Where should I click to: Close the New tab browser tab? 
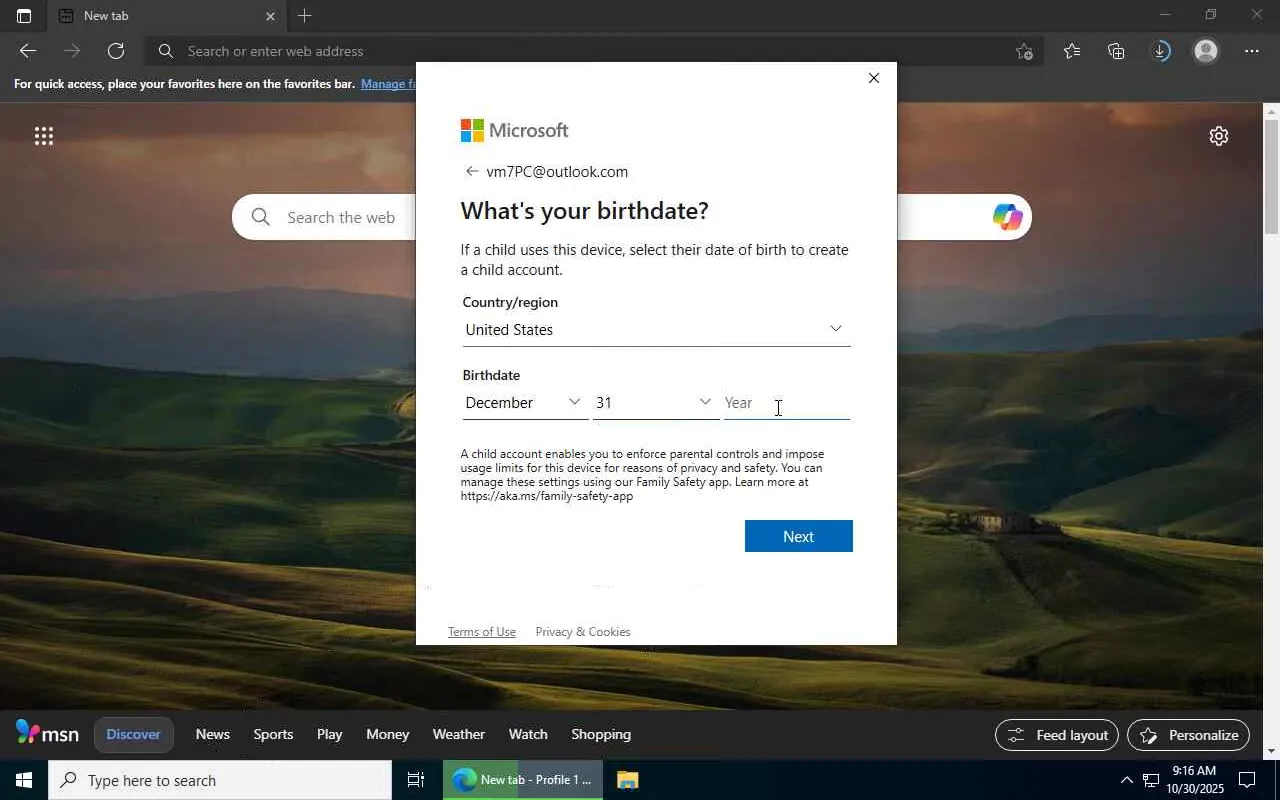pos(270,16)
